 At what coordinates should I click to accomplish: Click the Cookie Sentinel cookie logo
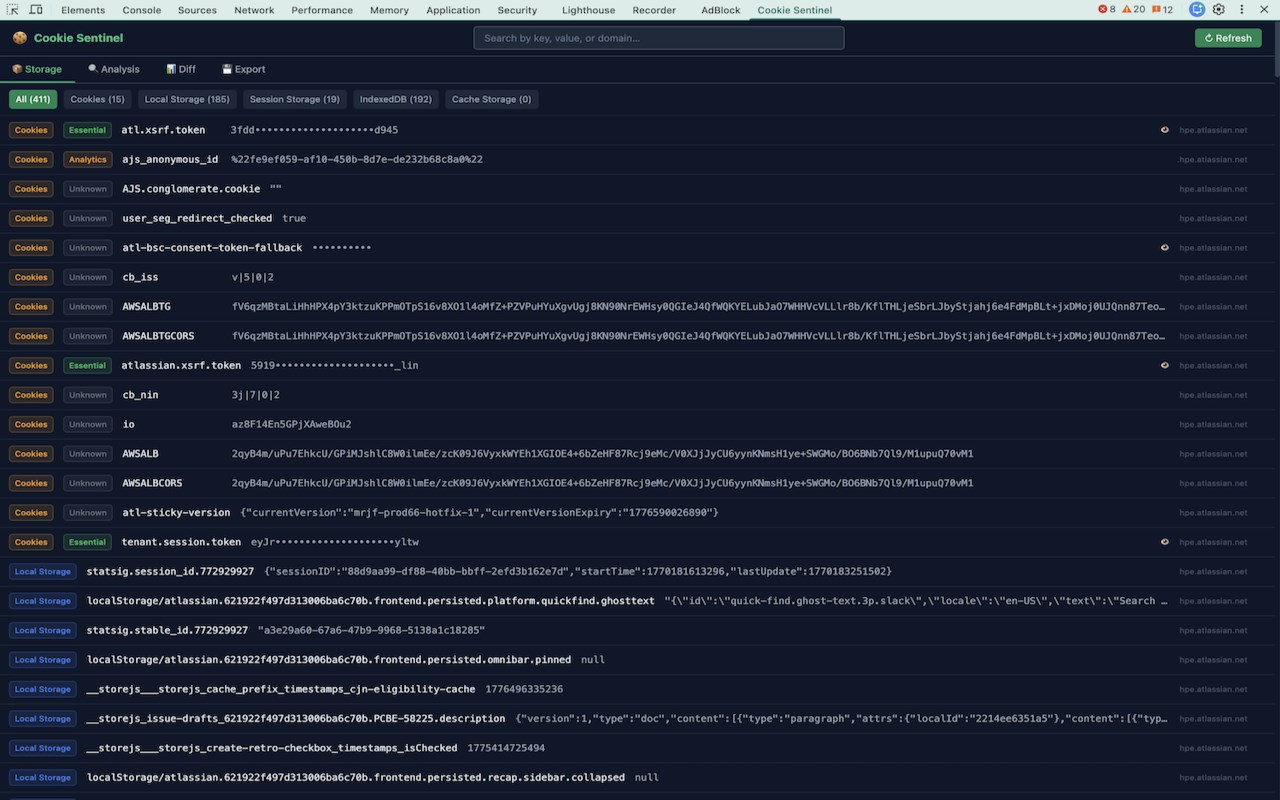(20, 38)
